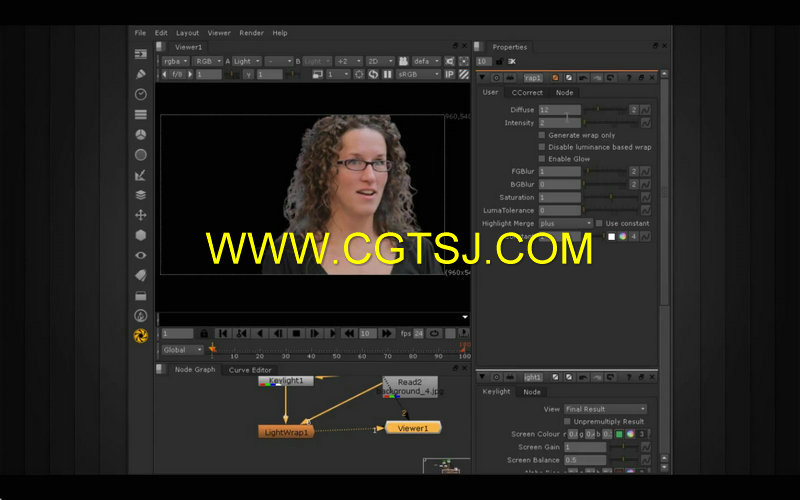The width and height of the screenshot is (800, 500).
Task: Open the MetaData nodes tag icon
Action: coord(141,276)
